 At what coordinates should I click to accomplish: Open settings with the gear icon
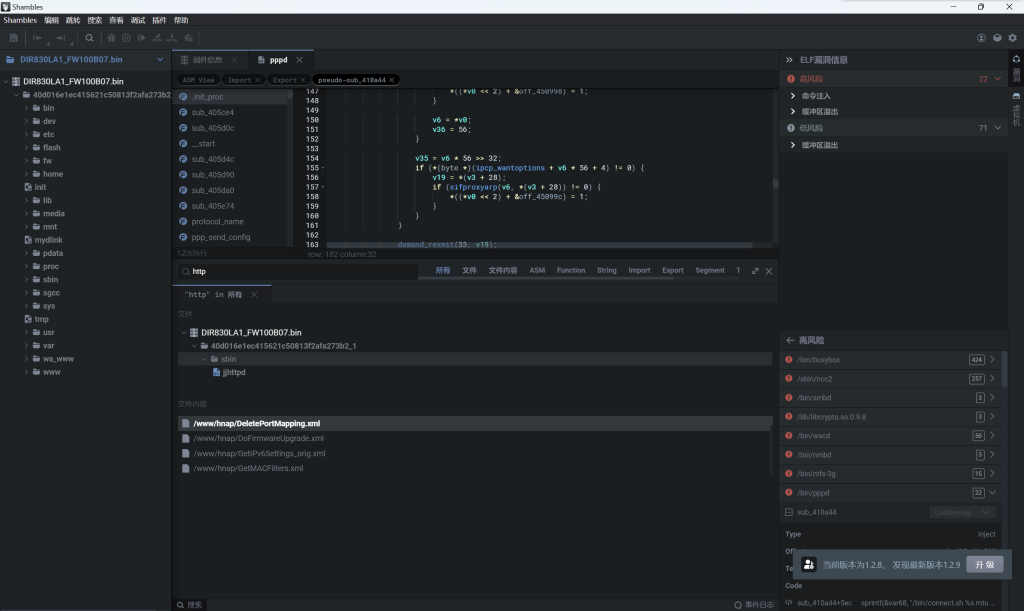(1012, 38)
